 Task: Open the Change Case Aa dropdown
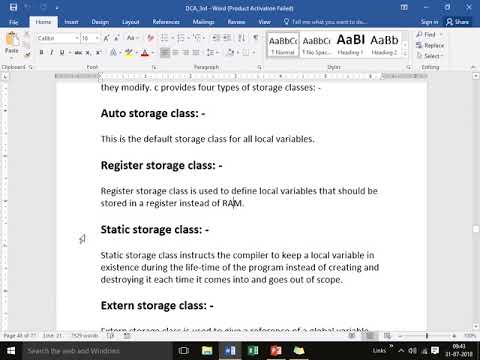click(x=132, y=38)
